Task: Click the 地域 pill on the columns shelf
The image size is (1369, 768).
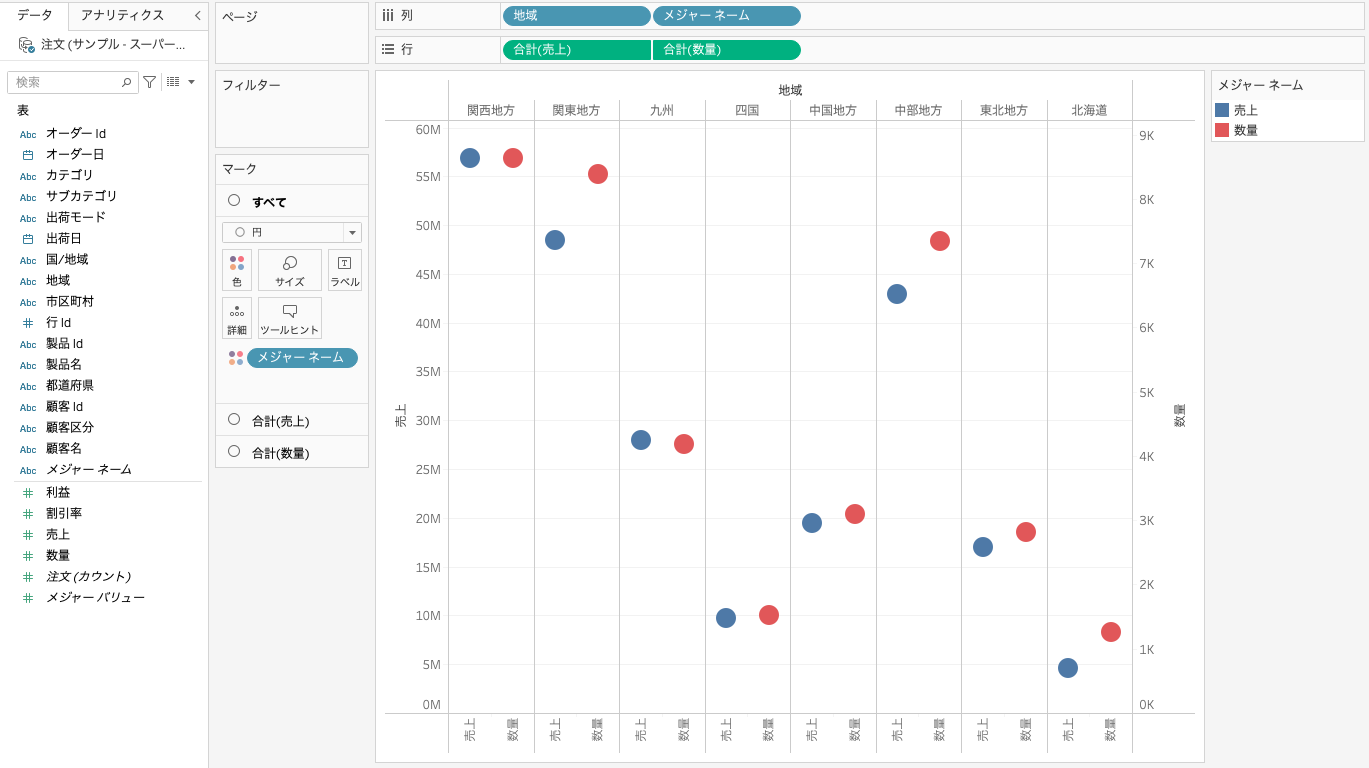Action: click(576, 16)
